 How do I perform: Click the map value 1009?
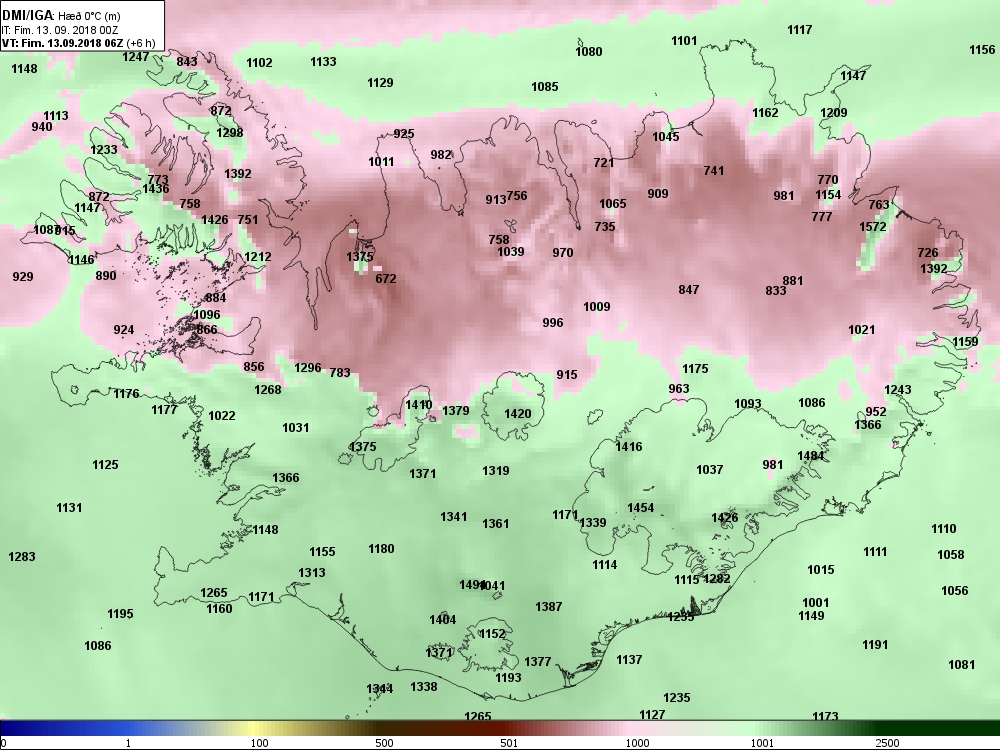point(596,306)
